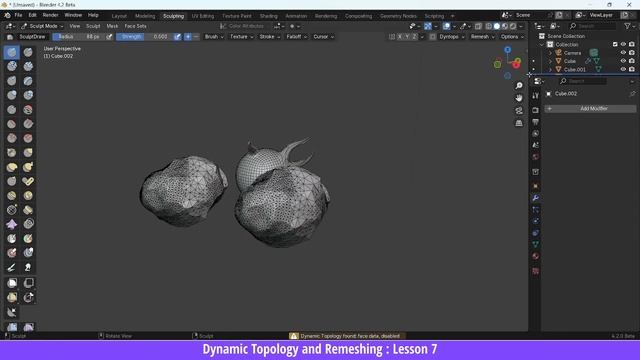Select the Mesh Filter tool with purple icon

tap(11, 224)
